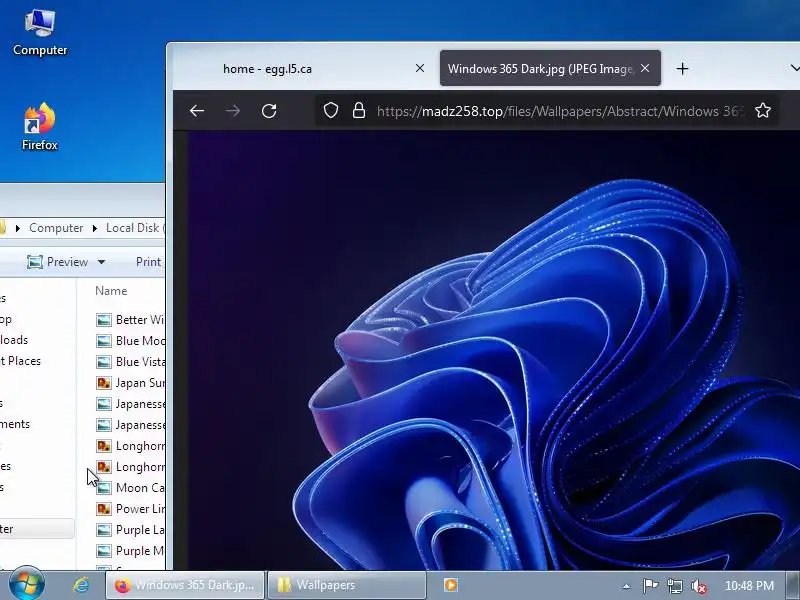The image size is (800, 600).
Task: Open a new Firefox tab
Action: click(x=682, y=68)
